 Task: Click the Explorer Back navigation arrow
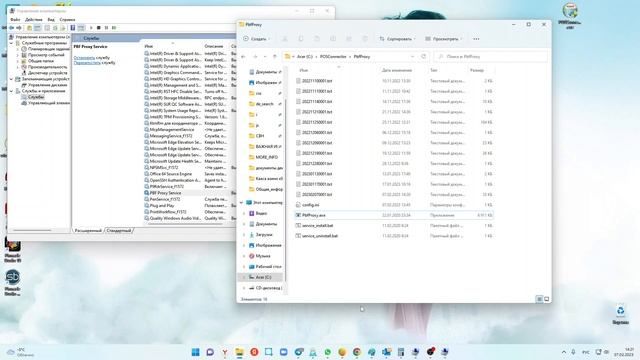click(244, 57)
